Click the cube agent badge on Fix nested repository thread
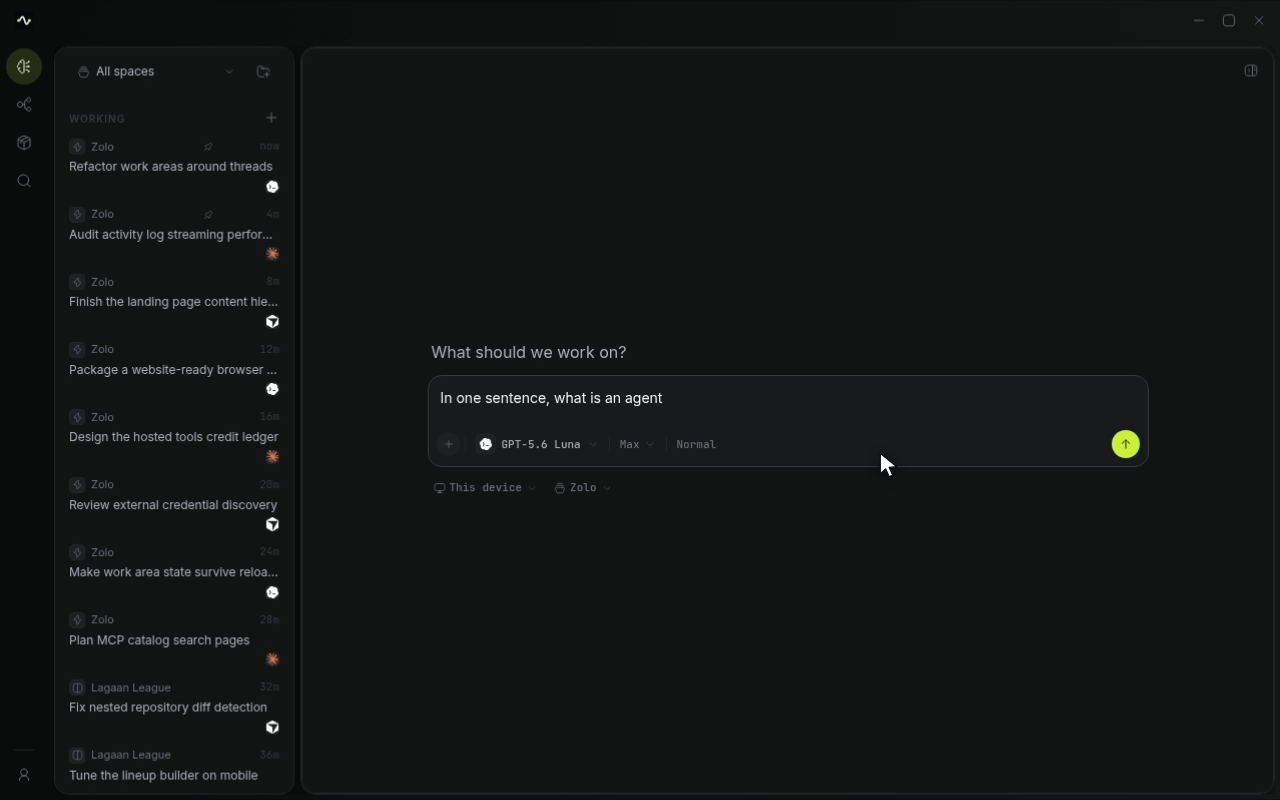 [x=272, y=727]
